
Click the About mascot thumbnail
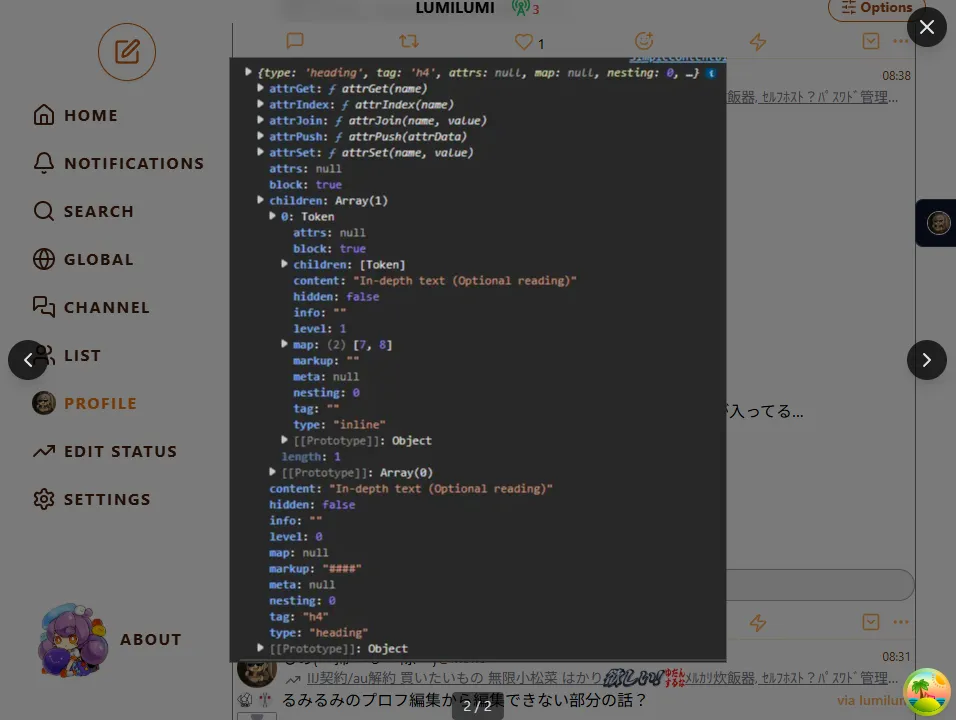[72, 640]
